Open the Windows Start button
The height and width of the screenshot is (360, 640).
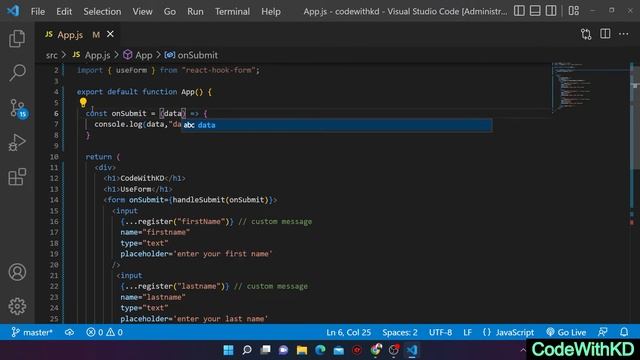click(228, 350)
